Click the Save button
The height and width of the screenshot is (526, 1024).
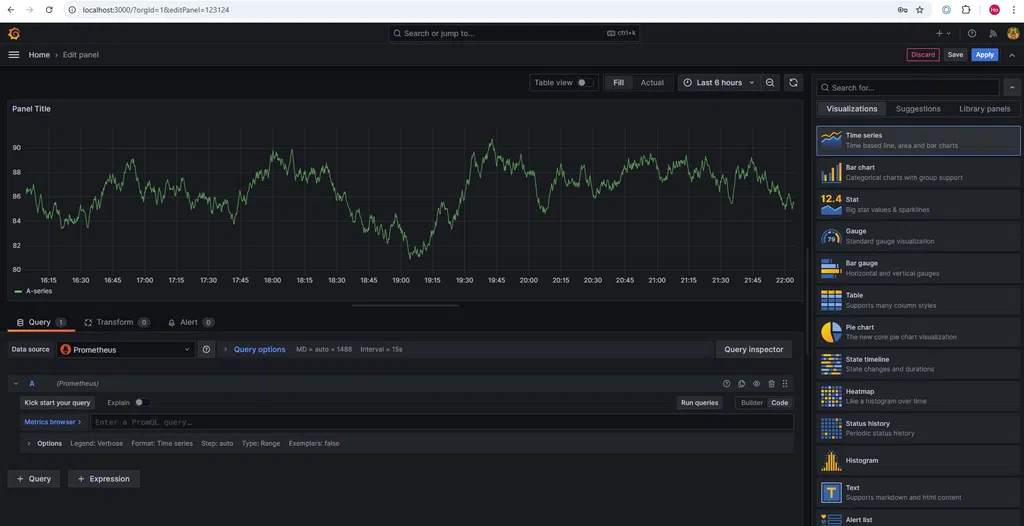(x=955, y=55)
